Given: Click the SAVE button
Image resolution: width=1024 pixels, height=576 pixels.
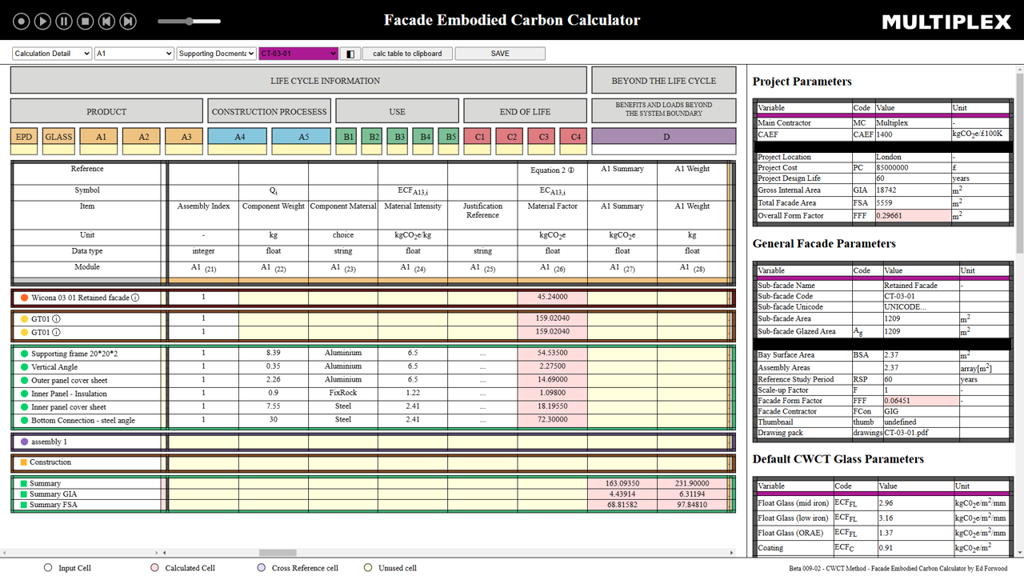Looking at the screenshot, I should [x=500, y=54].
